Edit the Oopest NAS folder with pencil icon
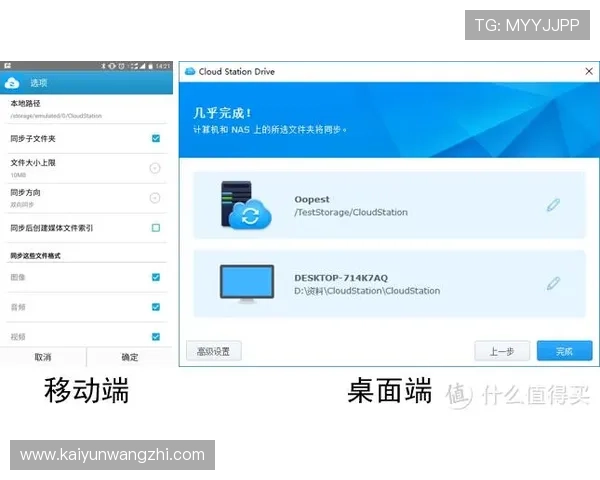This screenshot has height=480, width=600. coord(553,205)
